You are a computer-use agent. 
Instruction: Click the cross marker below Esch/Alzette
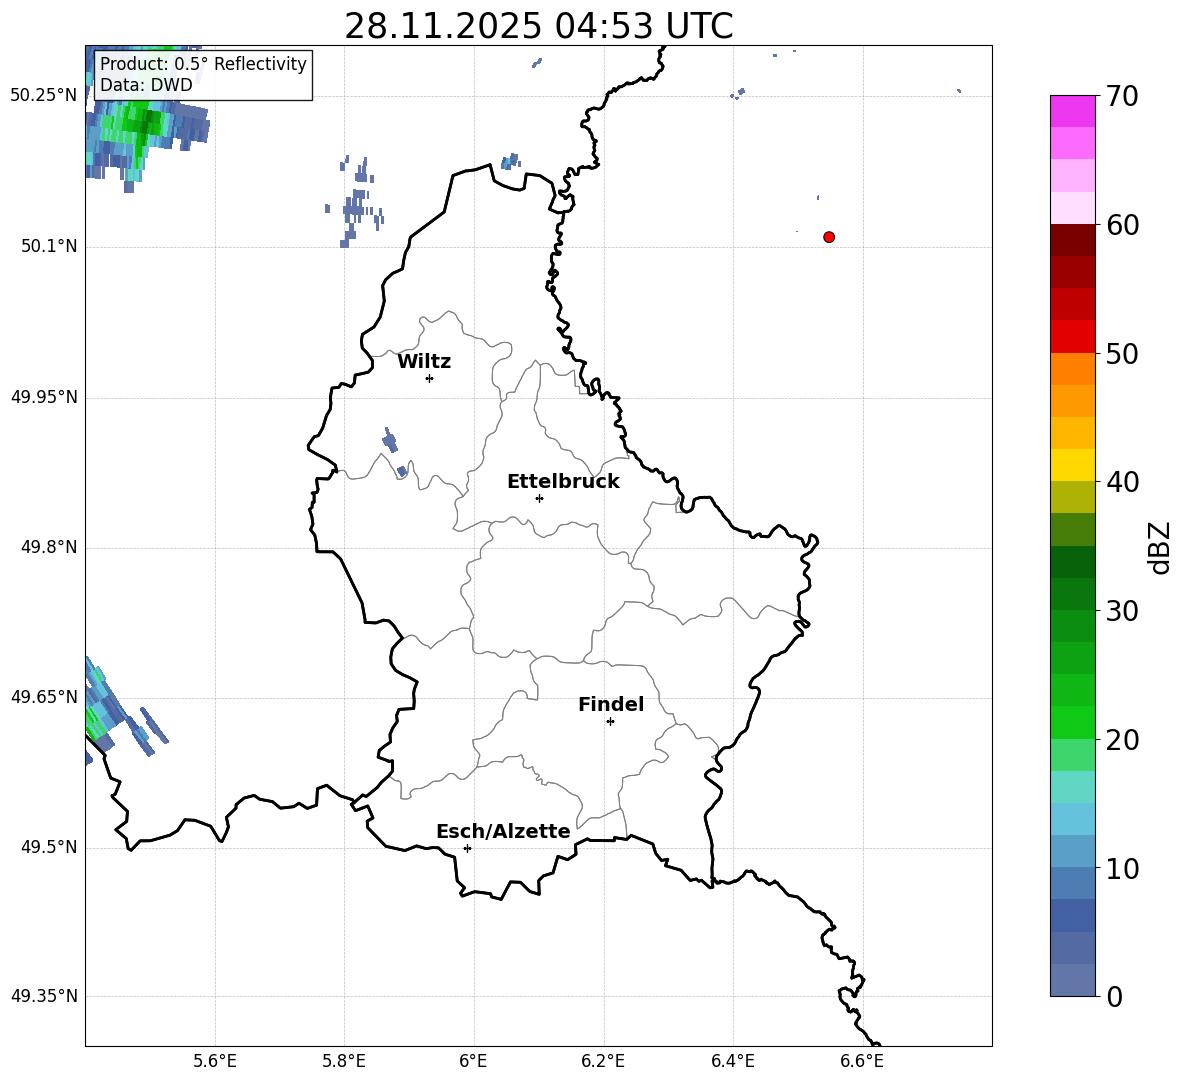pyautogui.click(x=467, y=848)
